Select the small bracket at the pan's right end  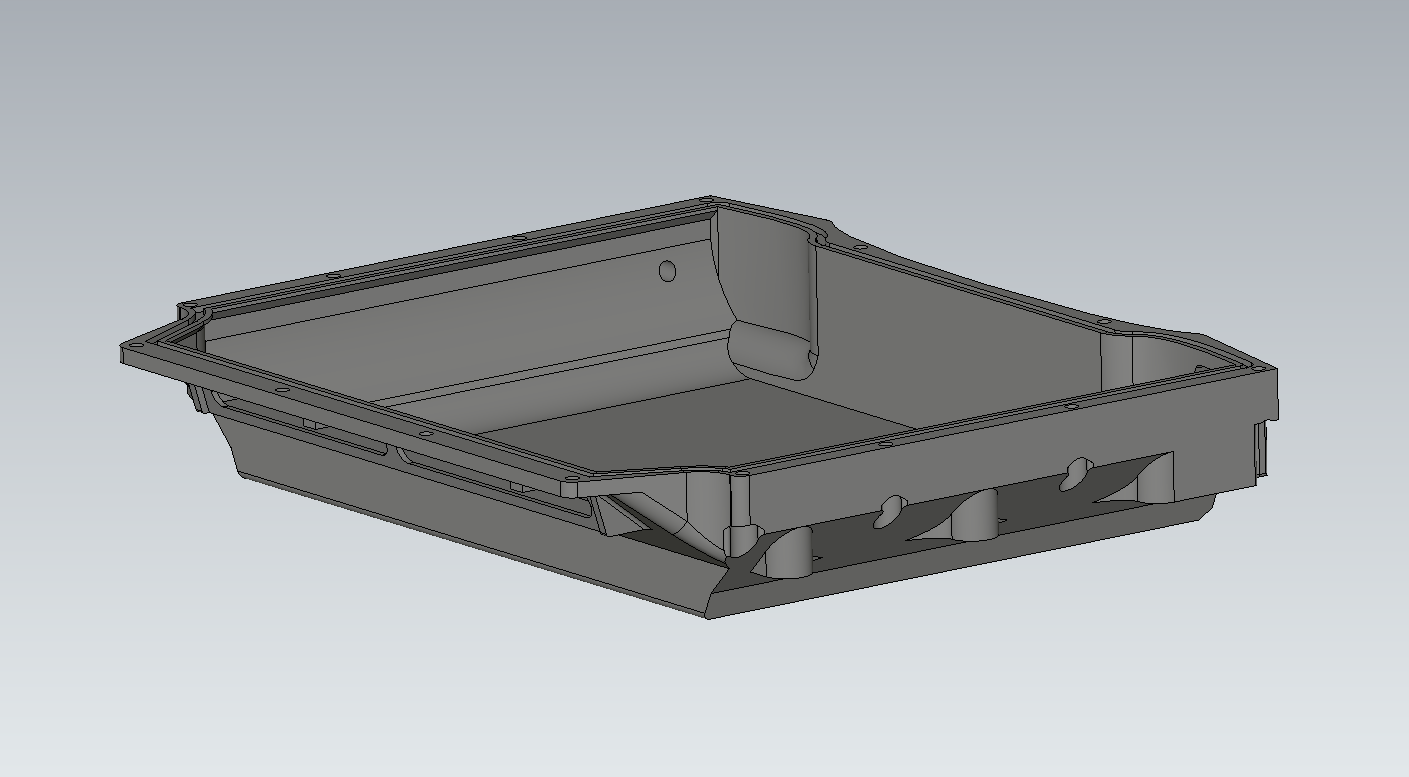point(1262,450)
